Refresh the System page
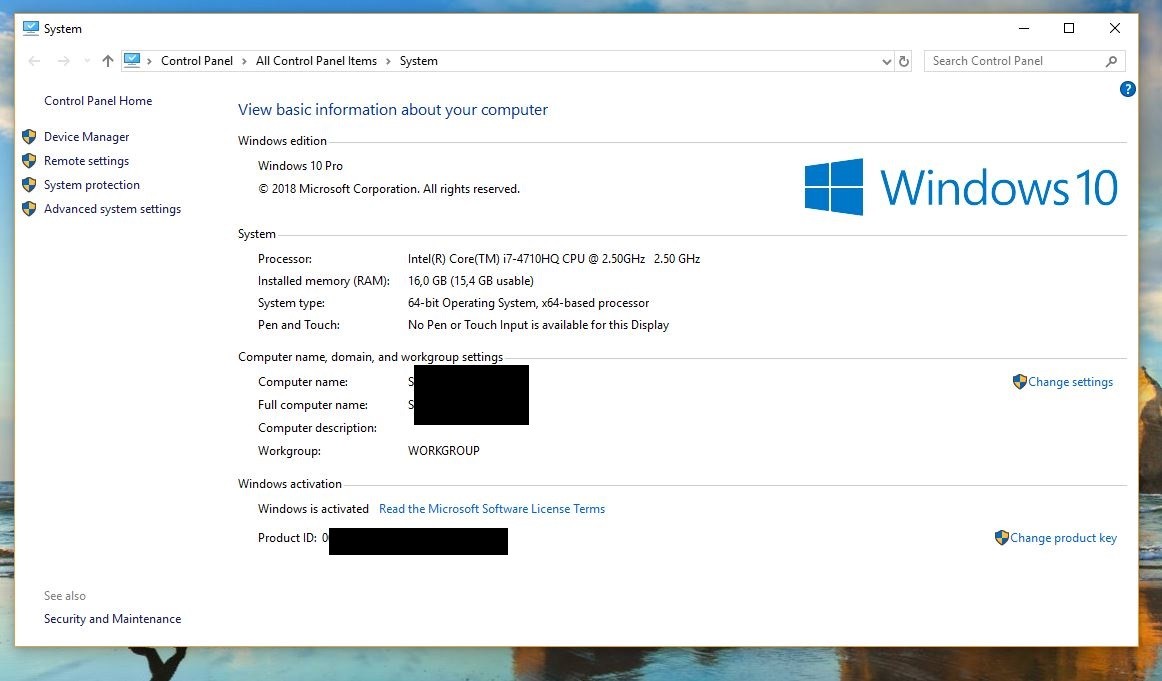 click(x=904, y=62)
